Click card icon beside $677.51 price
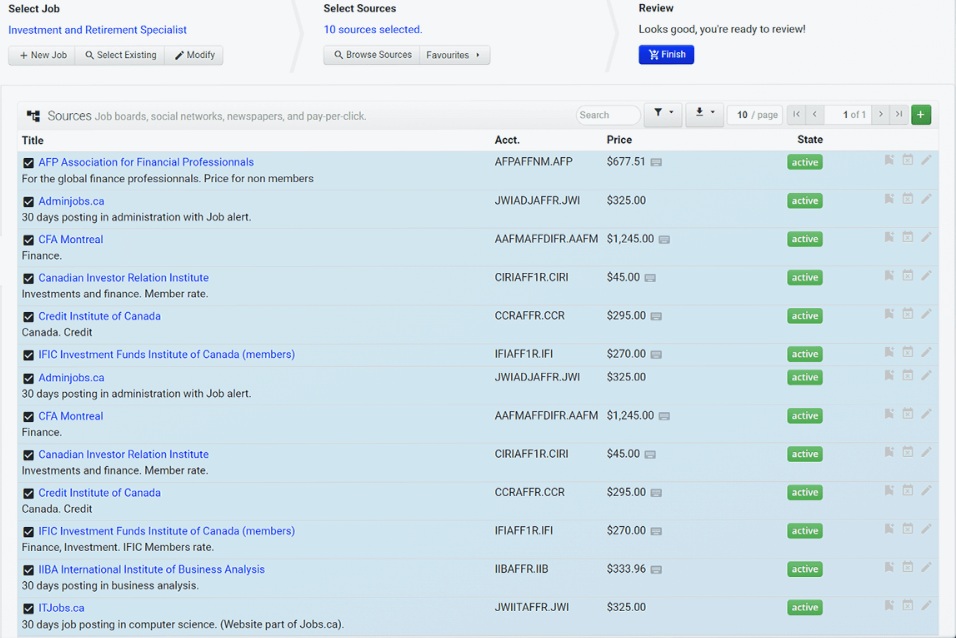 pos(656,162)
